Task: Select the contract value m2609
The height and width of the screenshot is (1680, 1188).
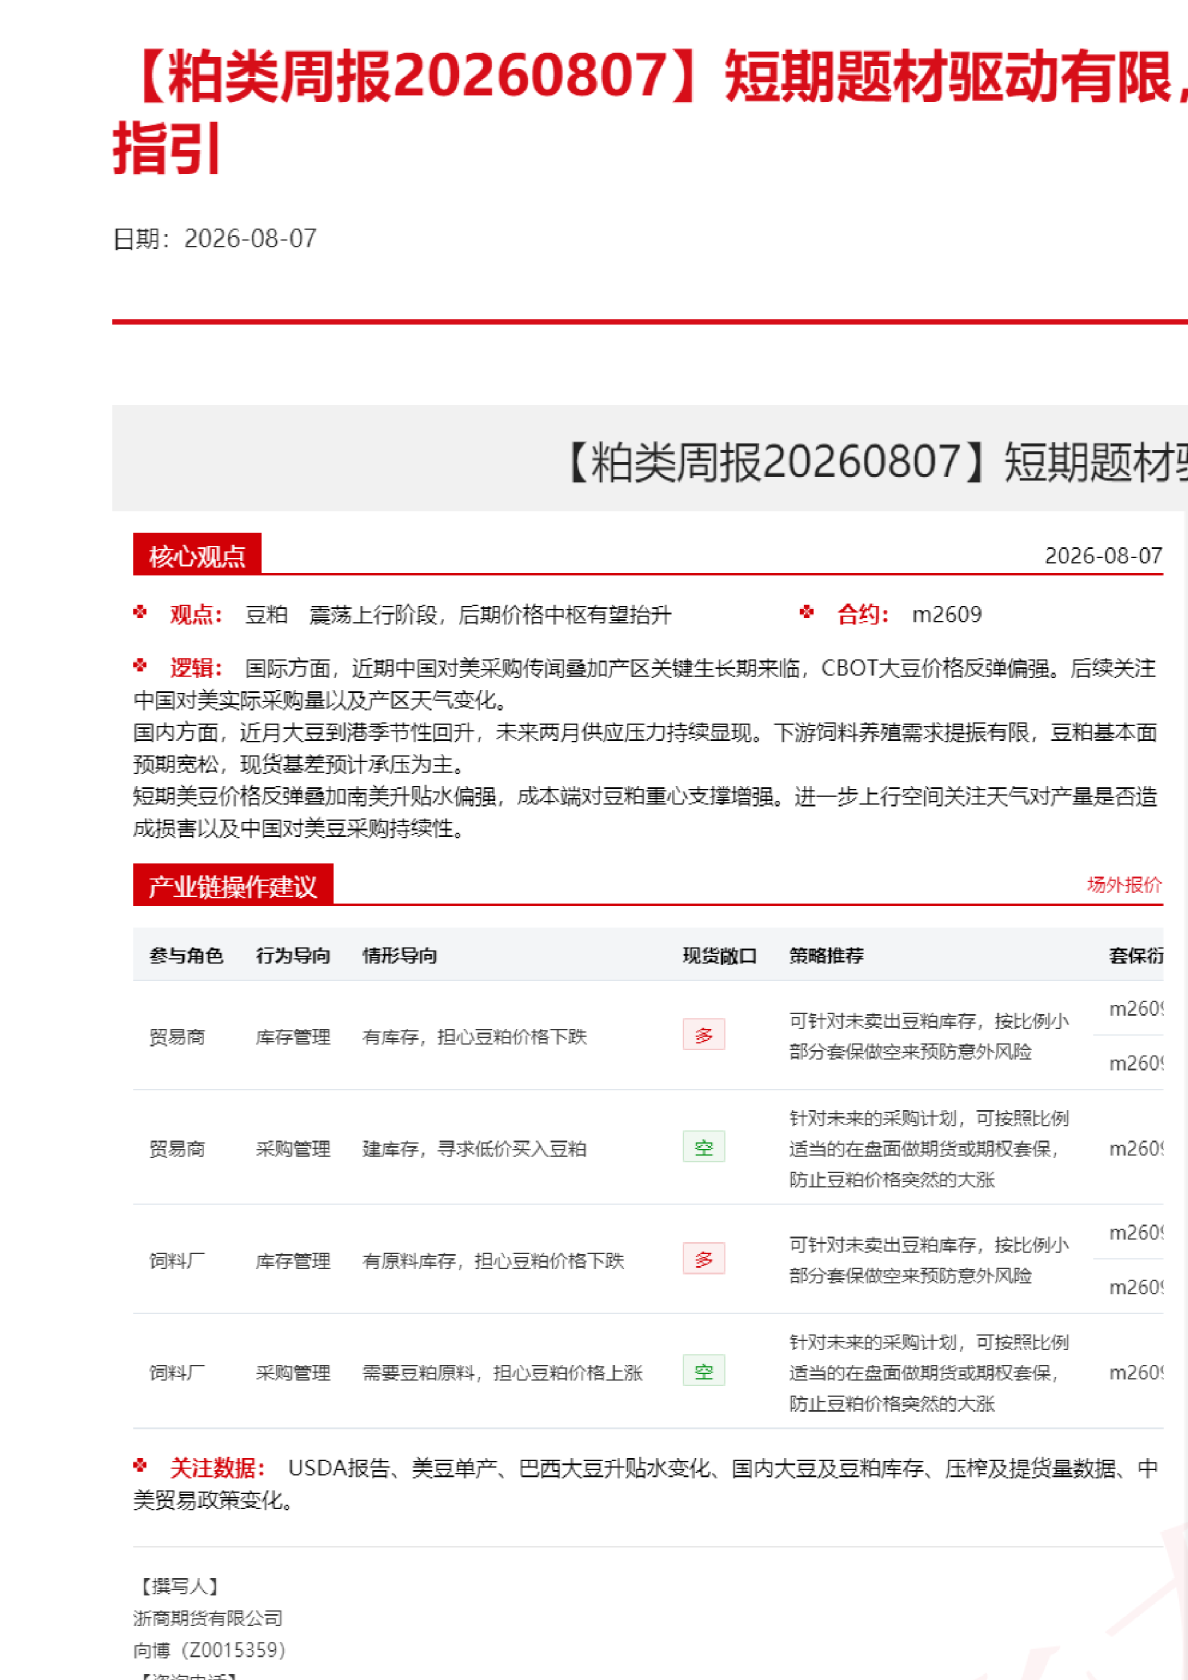Action: (947, 615)
